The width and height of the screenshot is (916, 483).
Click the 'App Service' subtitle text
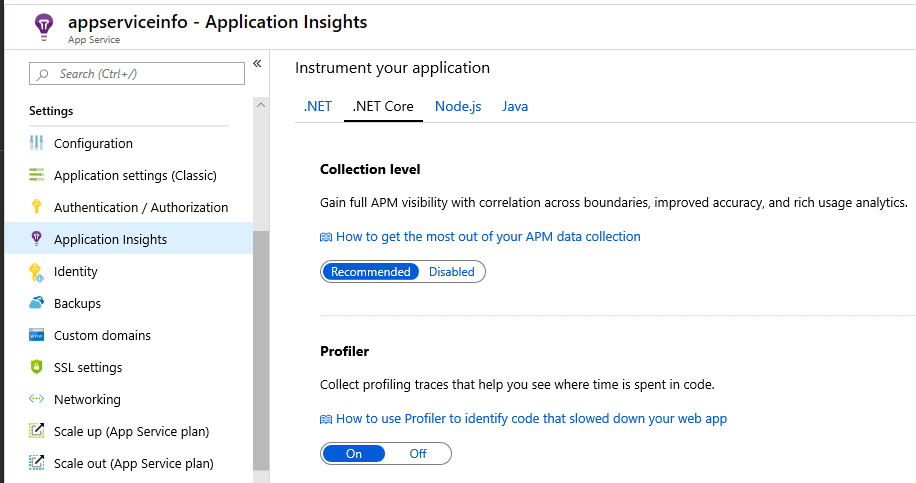[93, 40]
